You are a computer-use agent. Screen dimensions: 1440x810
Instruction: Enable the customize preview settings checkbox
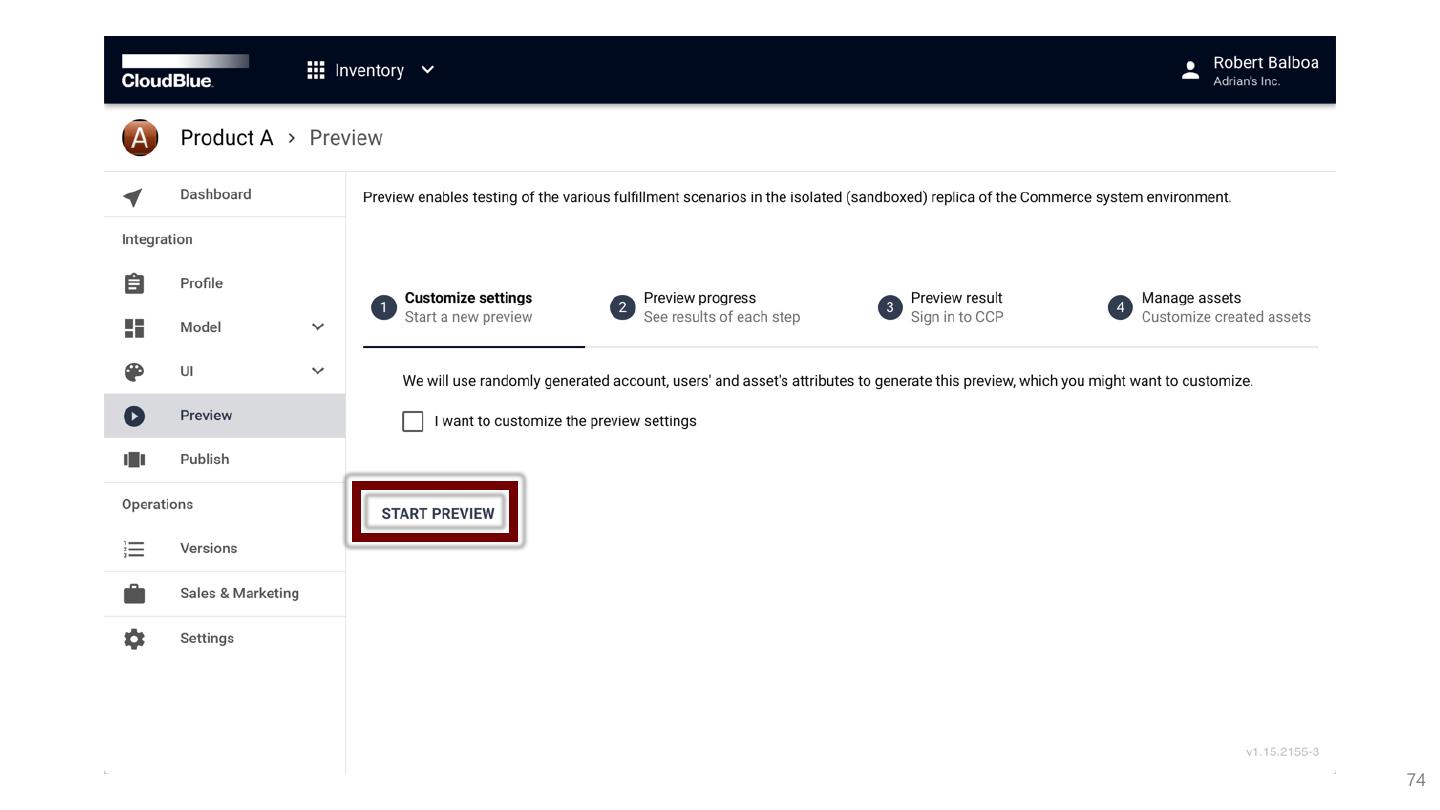click(x=413, y=422)
